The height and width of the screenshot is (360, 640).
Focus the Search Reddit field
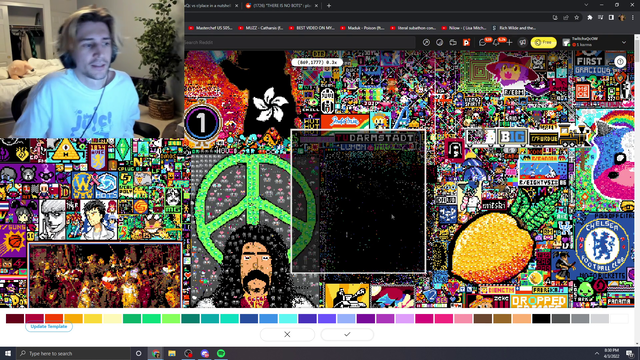[299, 42]
